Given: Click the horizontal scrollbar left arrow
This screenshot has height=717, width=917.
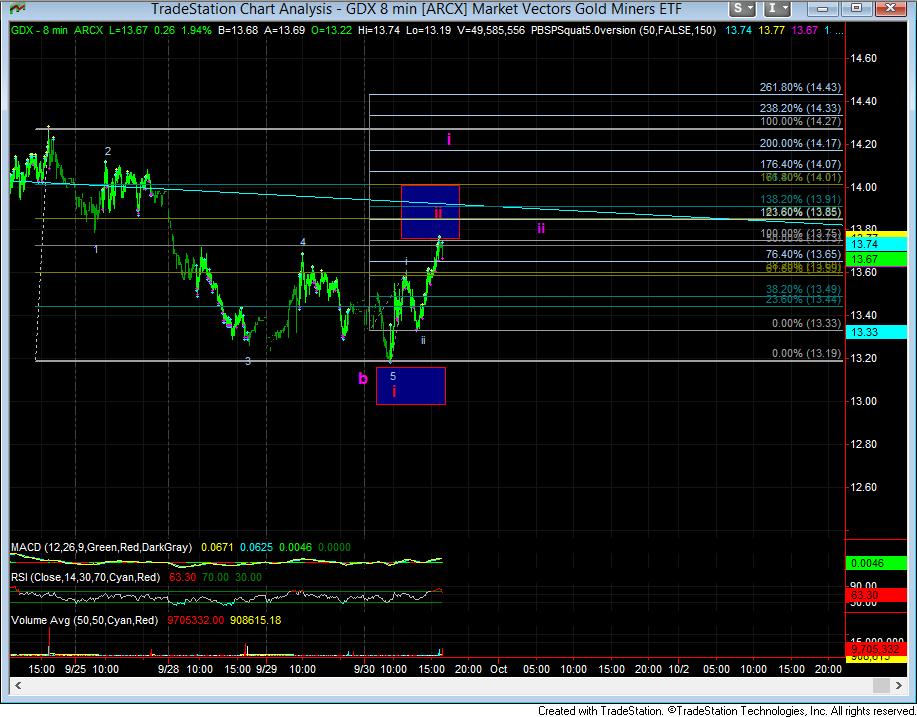Looking at the screenshot, I should 18,685.
